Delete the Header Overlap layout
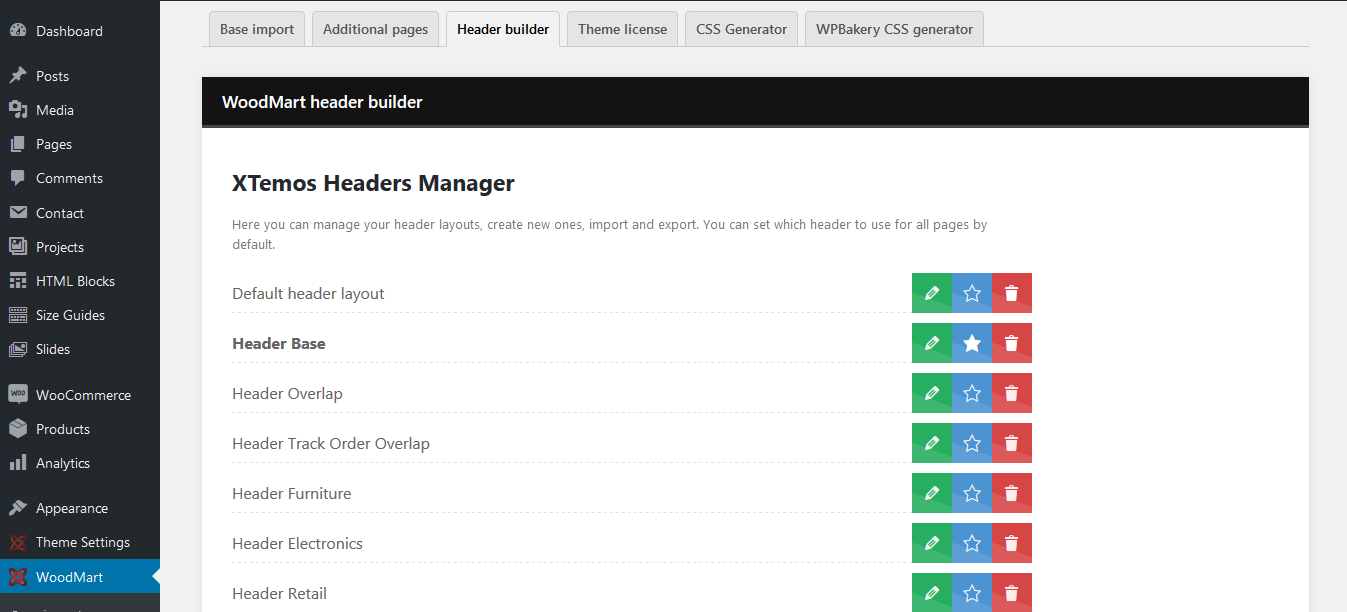Image resolution: width=1347 pixels, height=612 pixels. 1012,393
